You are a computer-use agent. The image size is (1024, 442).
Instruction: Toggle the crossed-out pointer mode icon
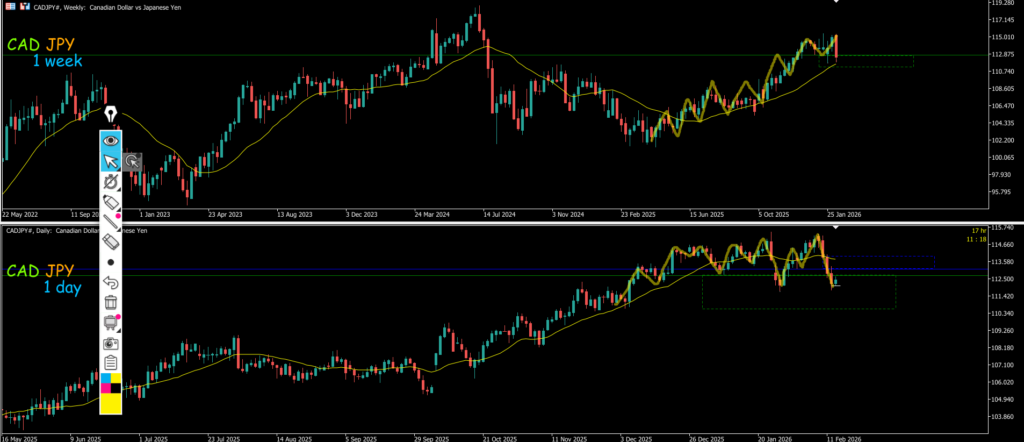coord(111,181)
